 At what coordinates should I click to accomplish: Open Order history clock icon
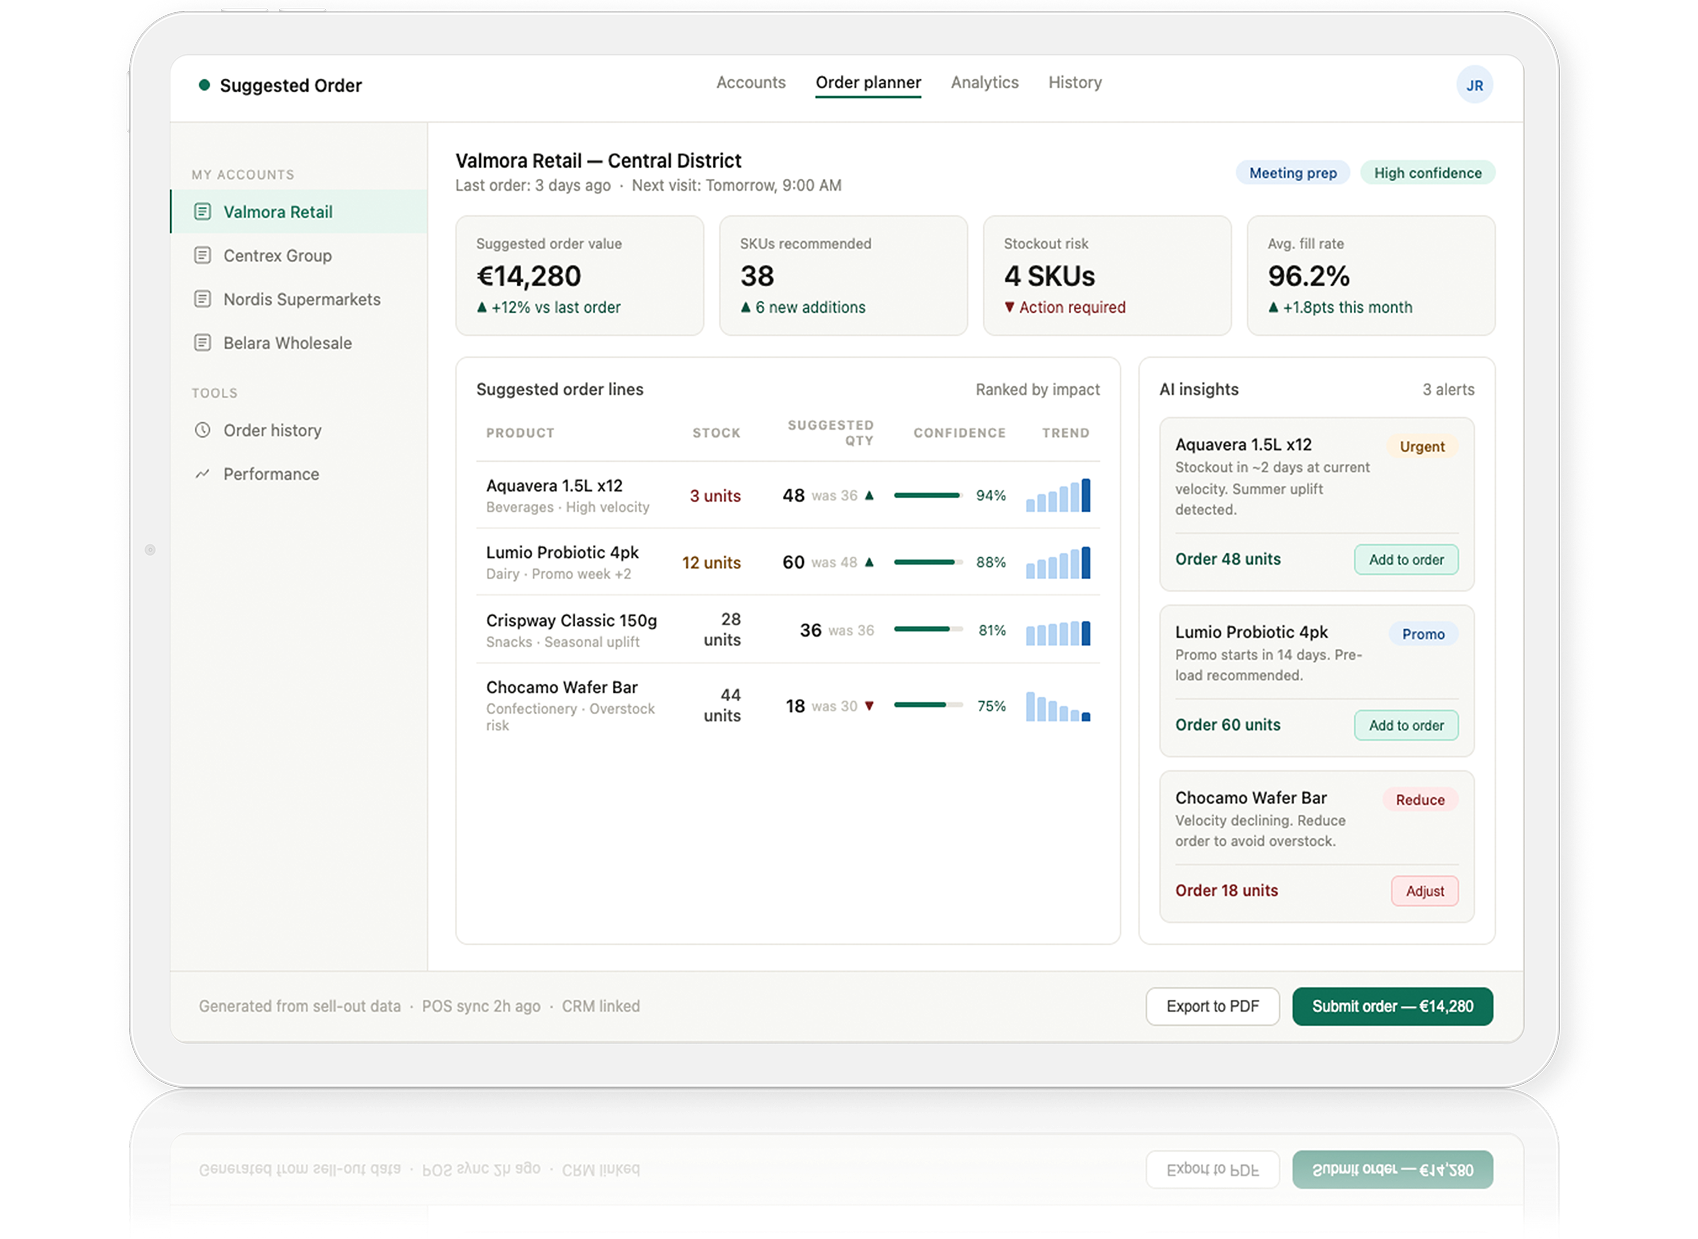[203, 430]
